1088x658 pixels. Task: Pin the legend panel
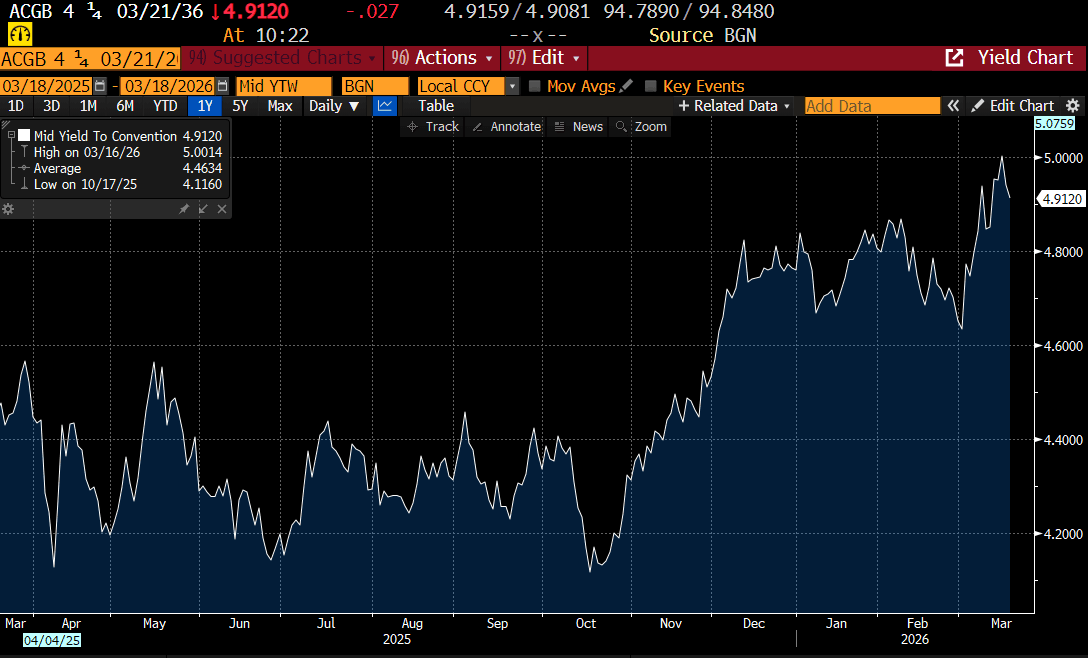point(184,209)
